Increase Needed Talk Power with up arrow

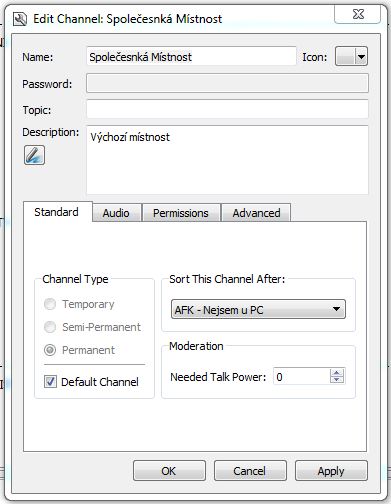337,373
